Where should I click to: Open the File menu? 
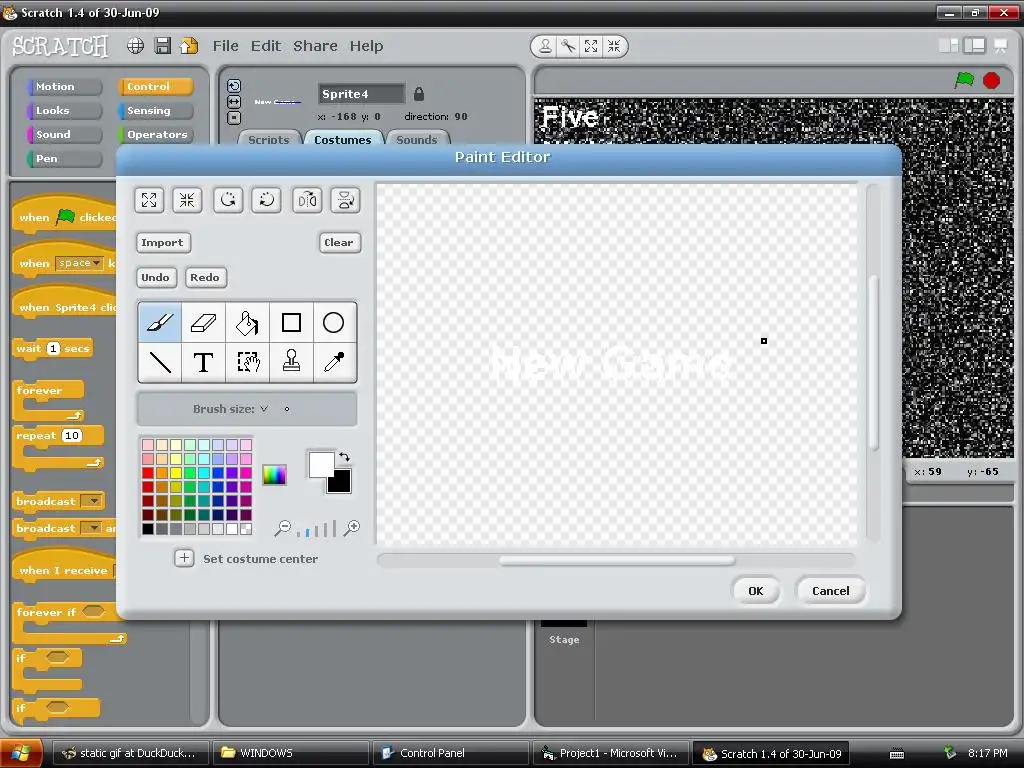pyautogui.click(x=225, y=46)
